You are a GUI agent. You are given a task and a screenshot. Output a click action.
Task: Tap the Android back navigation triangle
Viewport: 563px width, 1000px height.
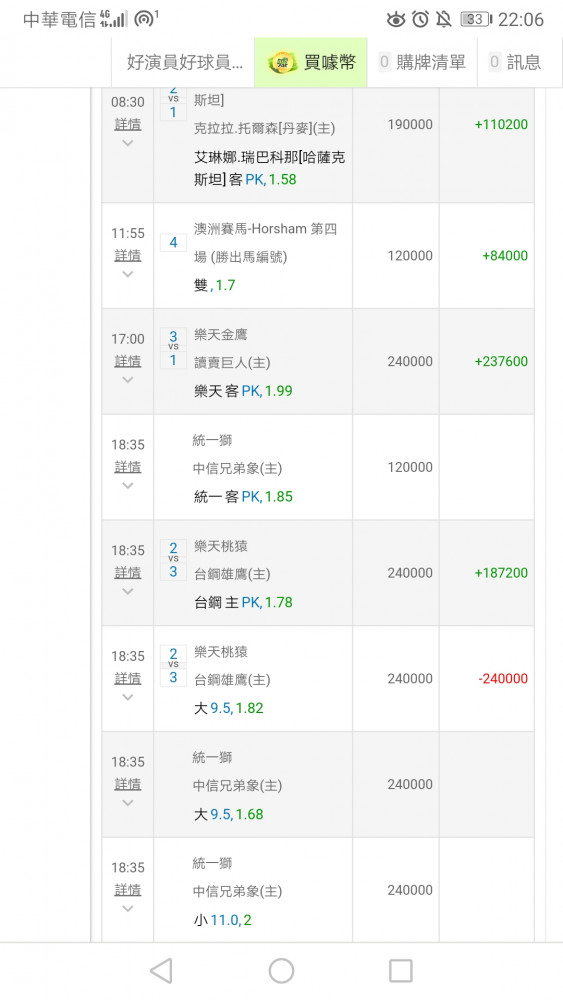(x=161, y=971)
